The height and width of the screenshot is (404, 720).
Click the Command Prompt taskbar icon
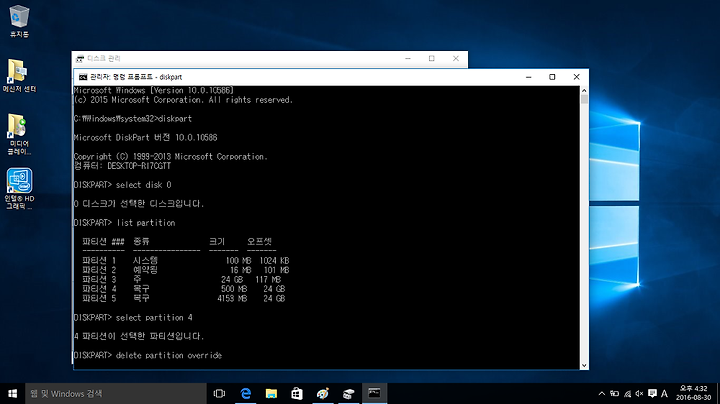[x=374, y=393]
